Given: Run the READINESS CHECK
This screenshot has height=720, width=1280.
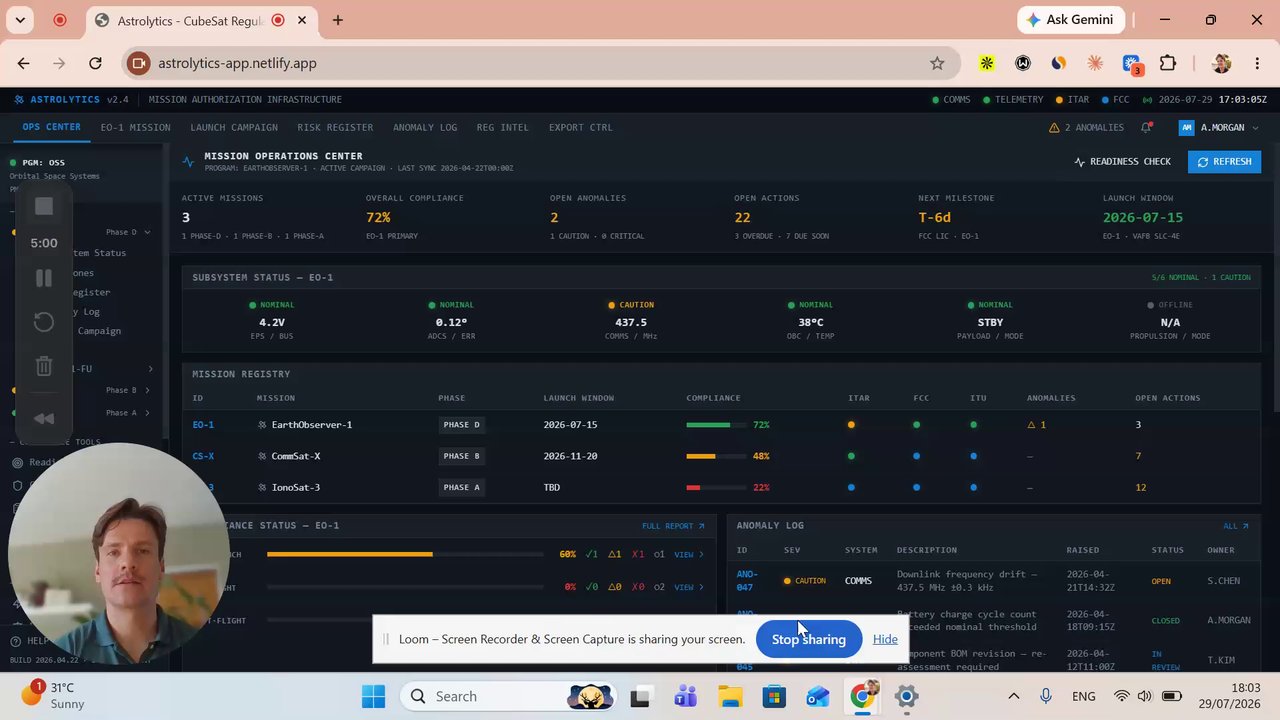Looking at the screenshot, I should (x=1122, y=161).
